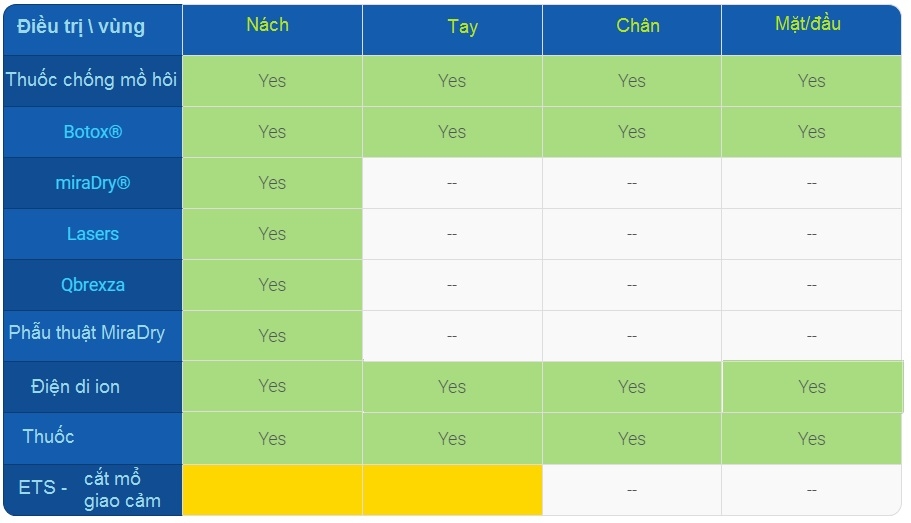This screenshot has width=911, height=523.
Task: Click Yes cell for miraDry under Nách
Action: tap(272, 183)
